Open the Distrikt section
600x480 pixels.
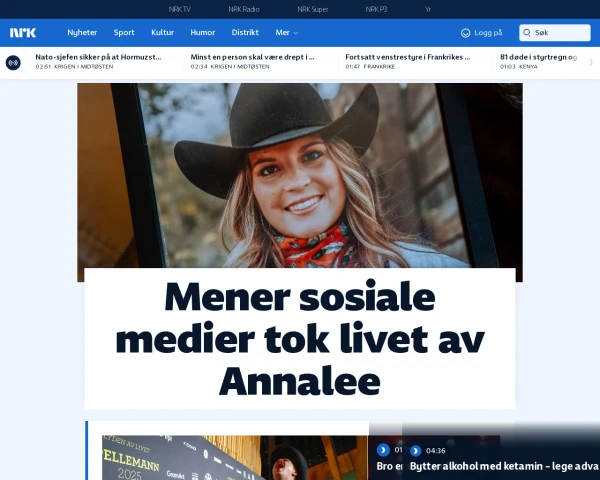tap(245, 32)
